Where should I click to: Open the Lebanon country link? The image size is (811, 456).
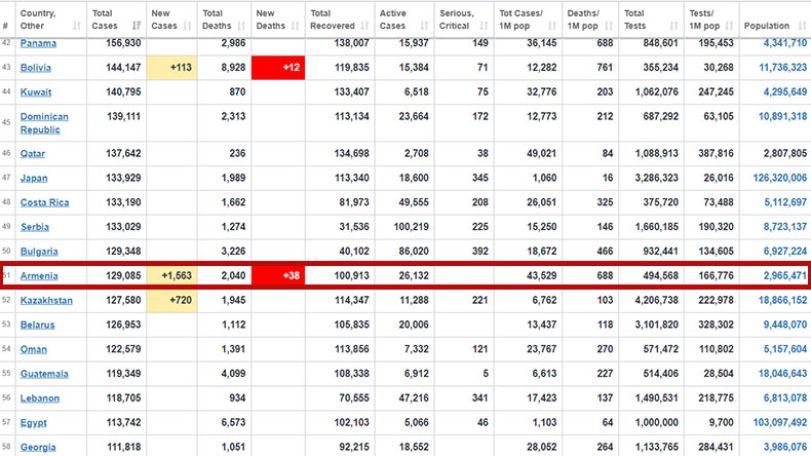point(40,398)
